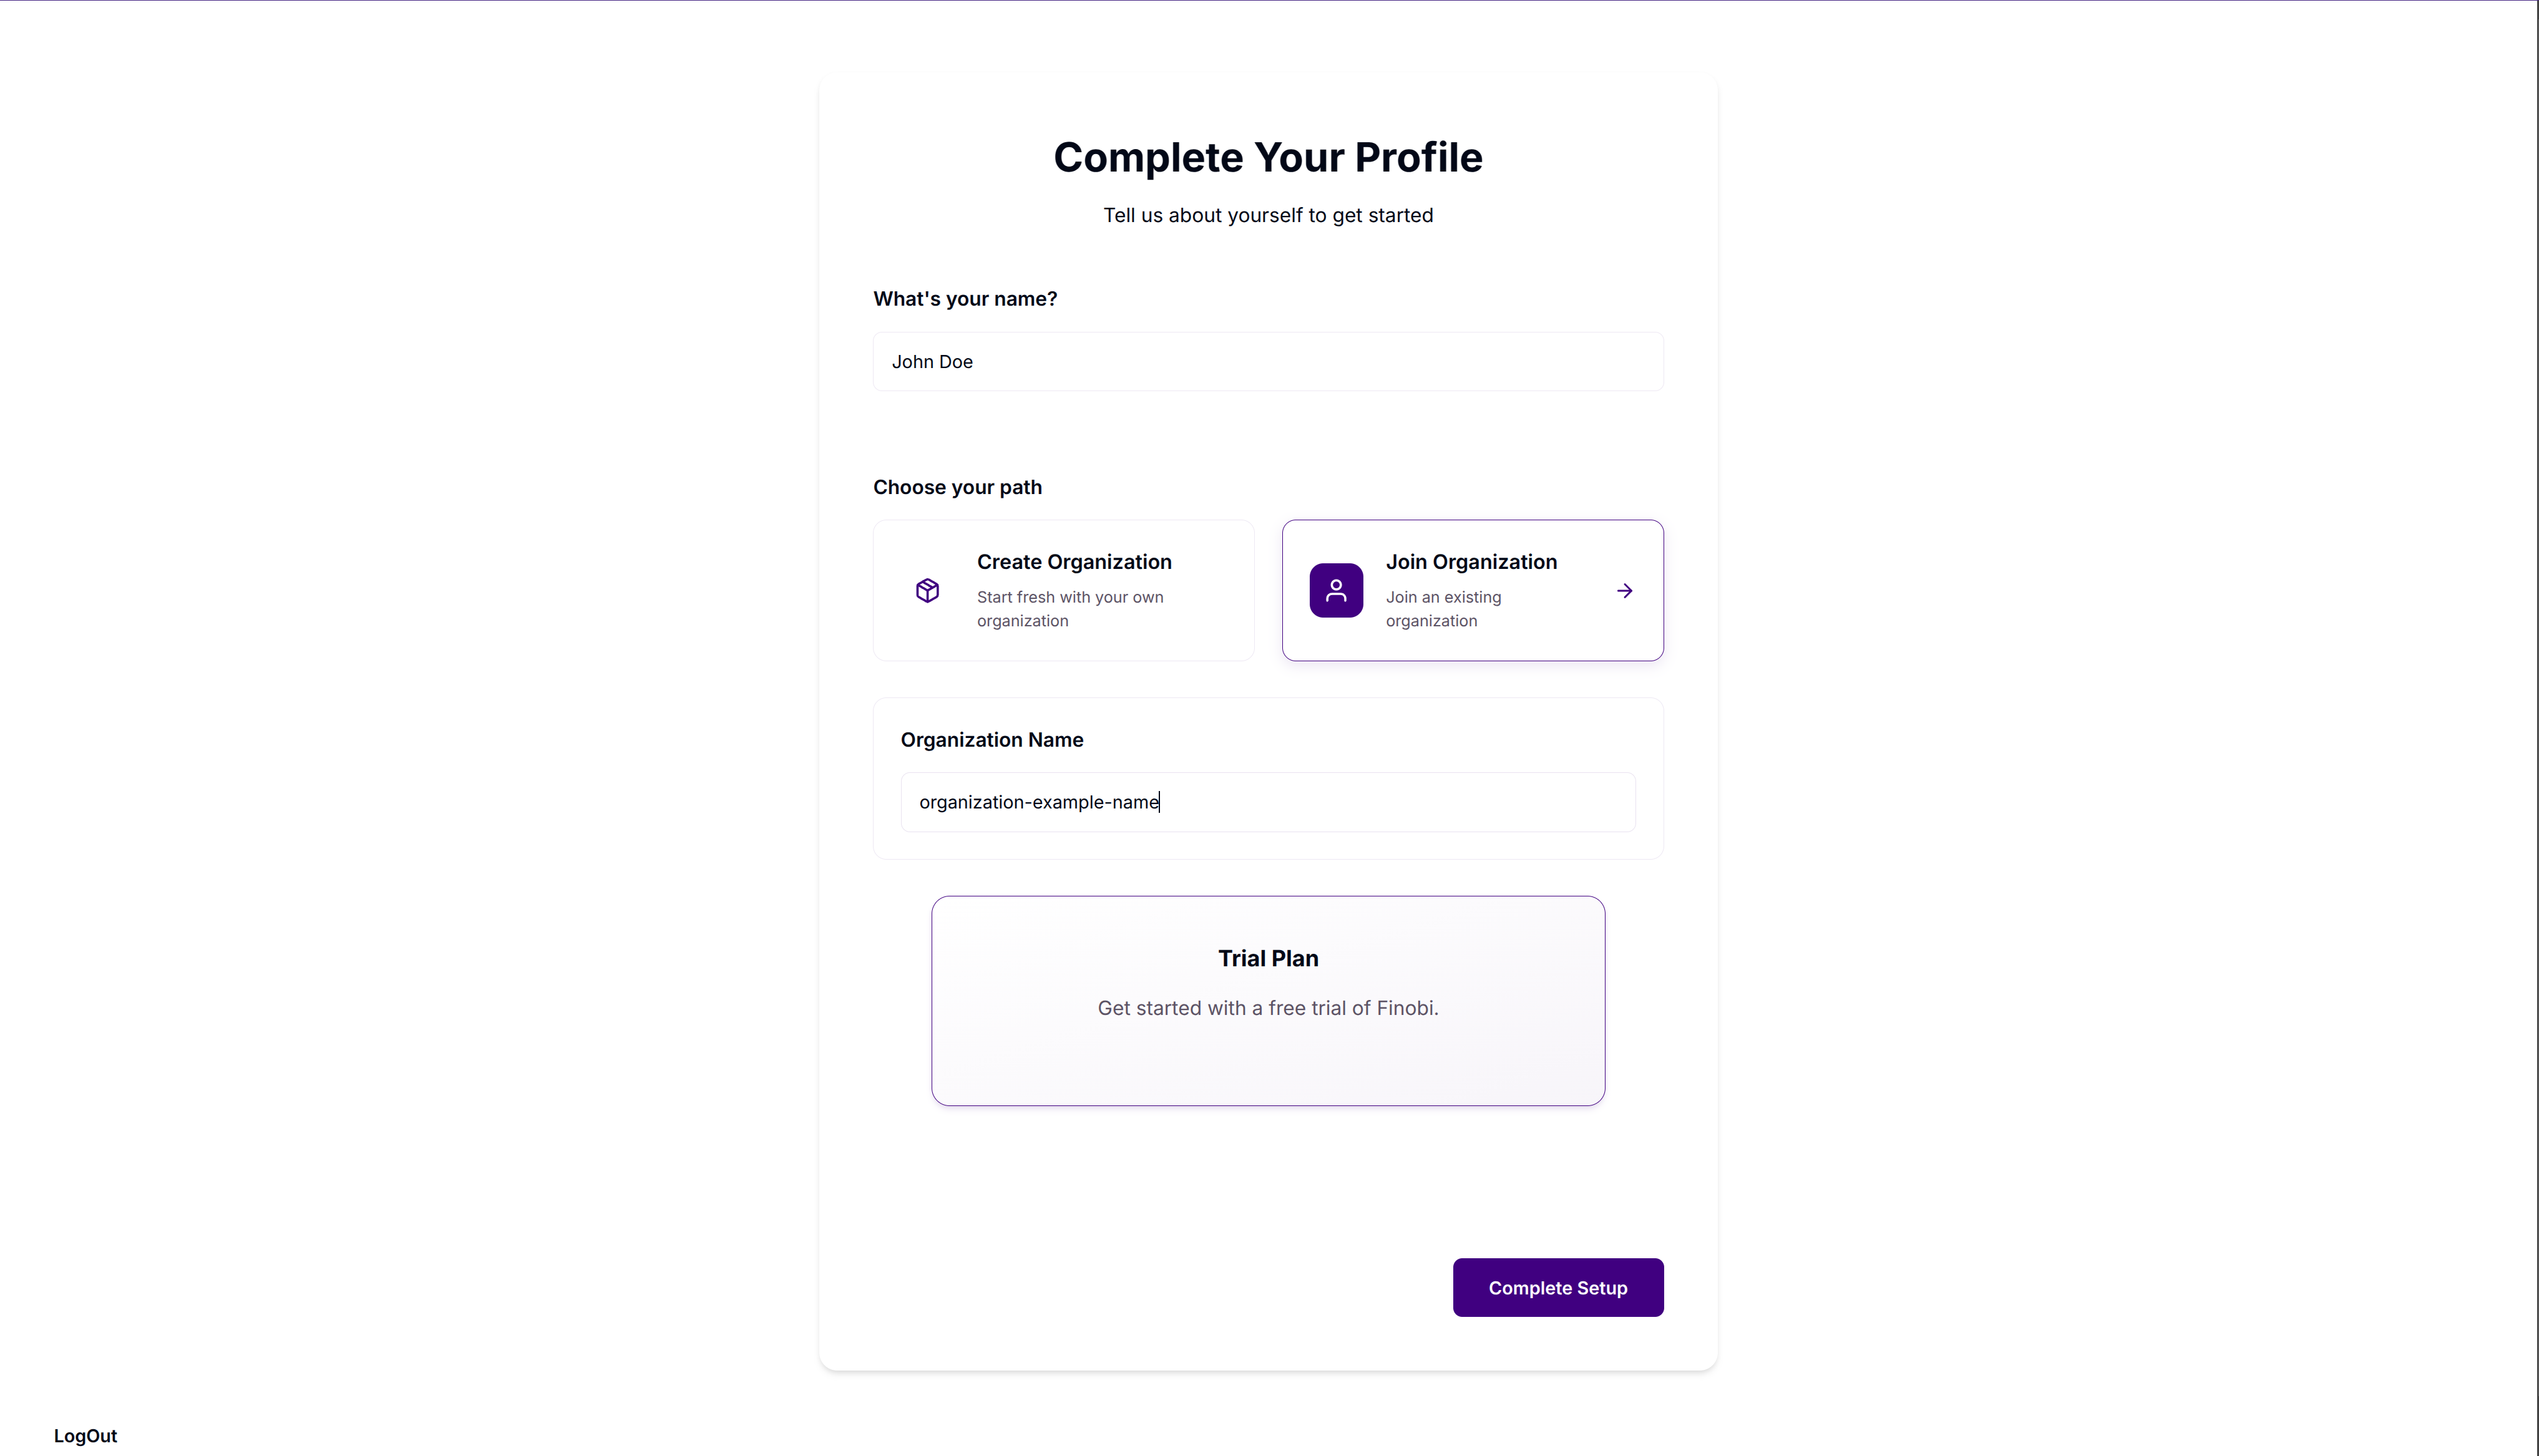Submit the form with Complete Setup
2539x1456 pixels.
(x=1558, y=1287)
